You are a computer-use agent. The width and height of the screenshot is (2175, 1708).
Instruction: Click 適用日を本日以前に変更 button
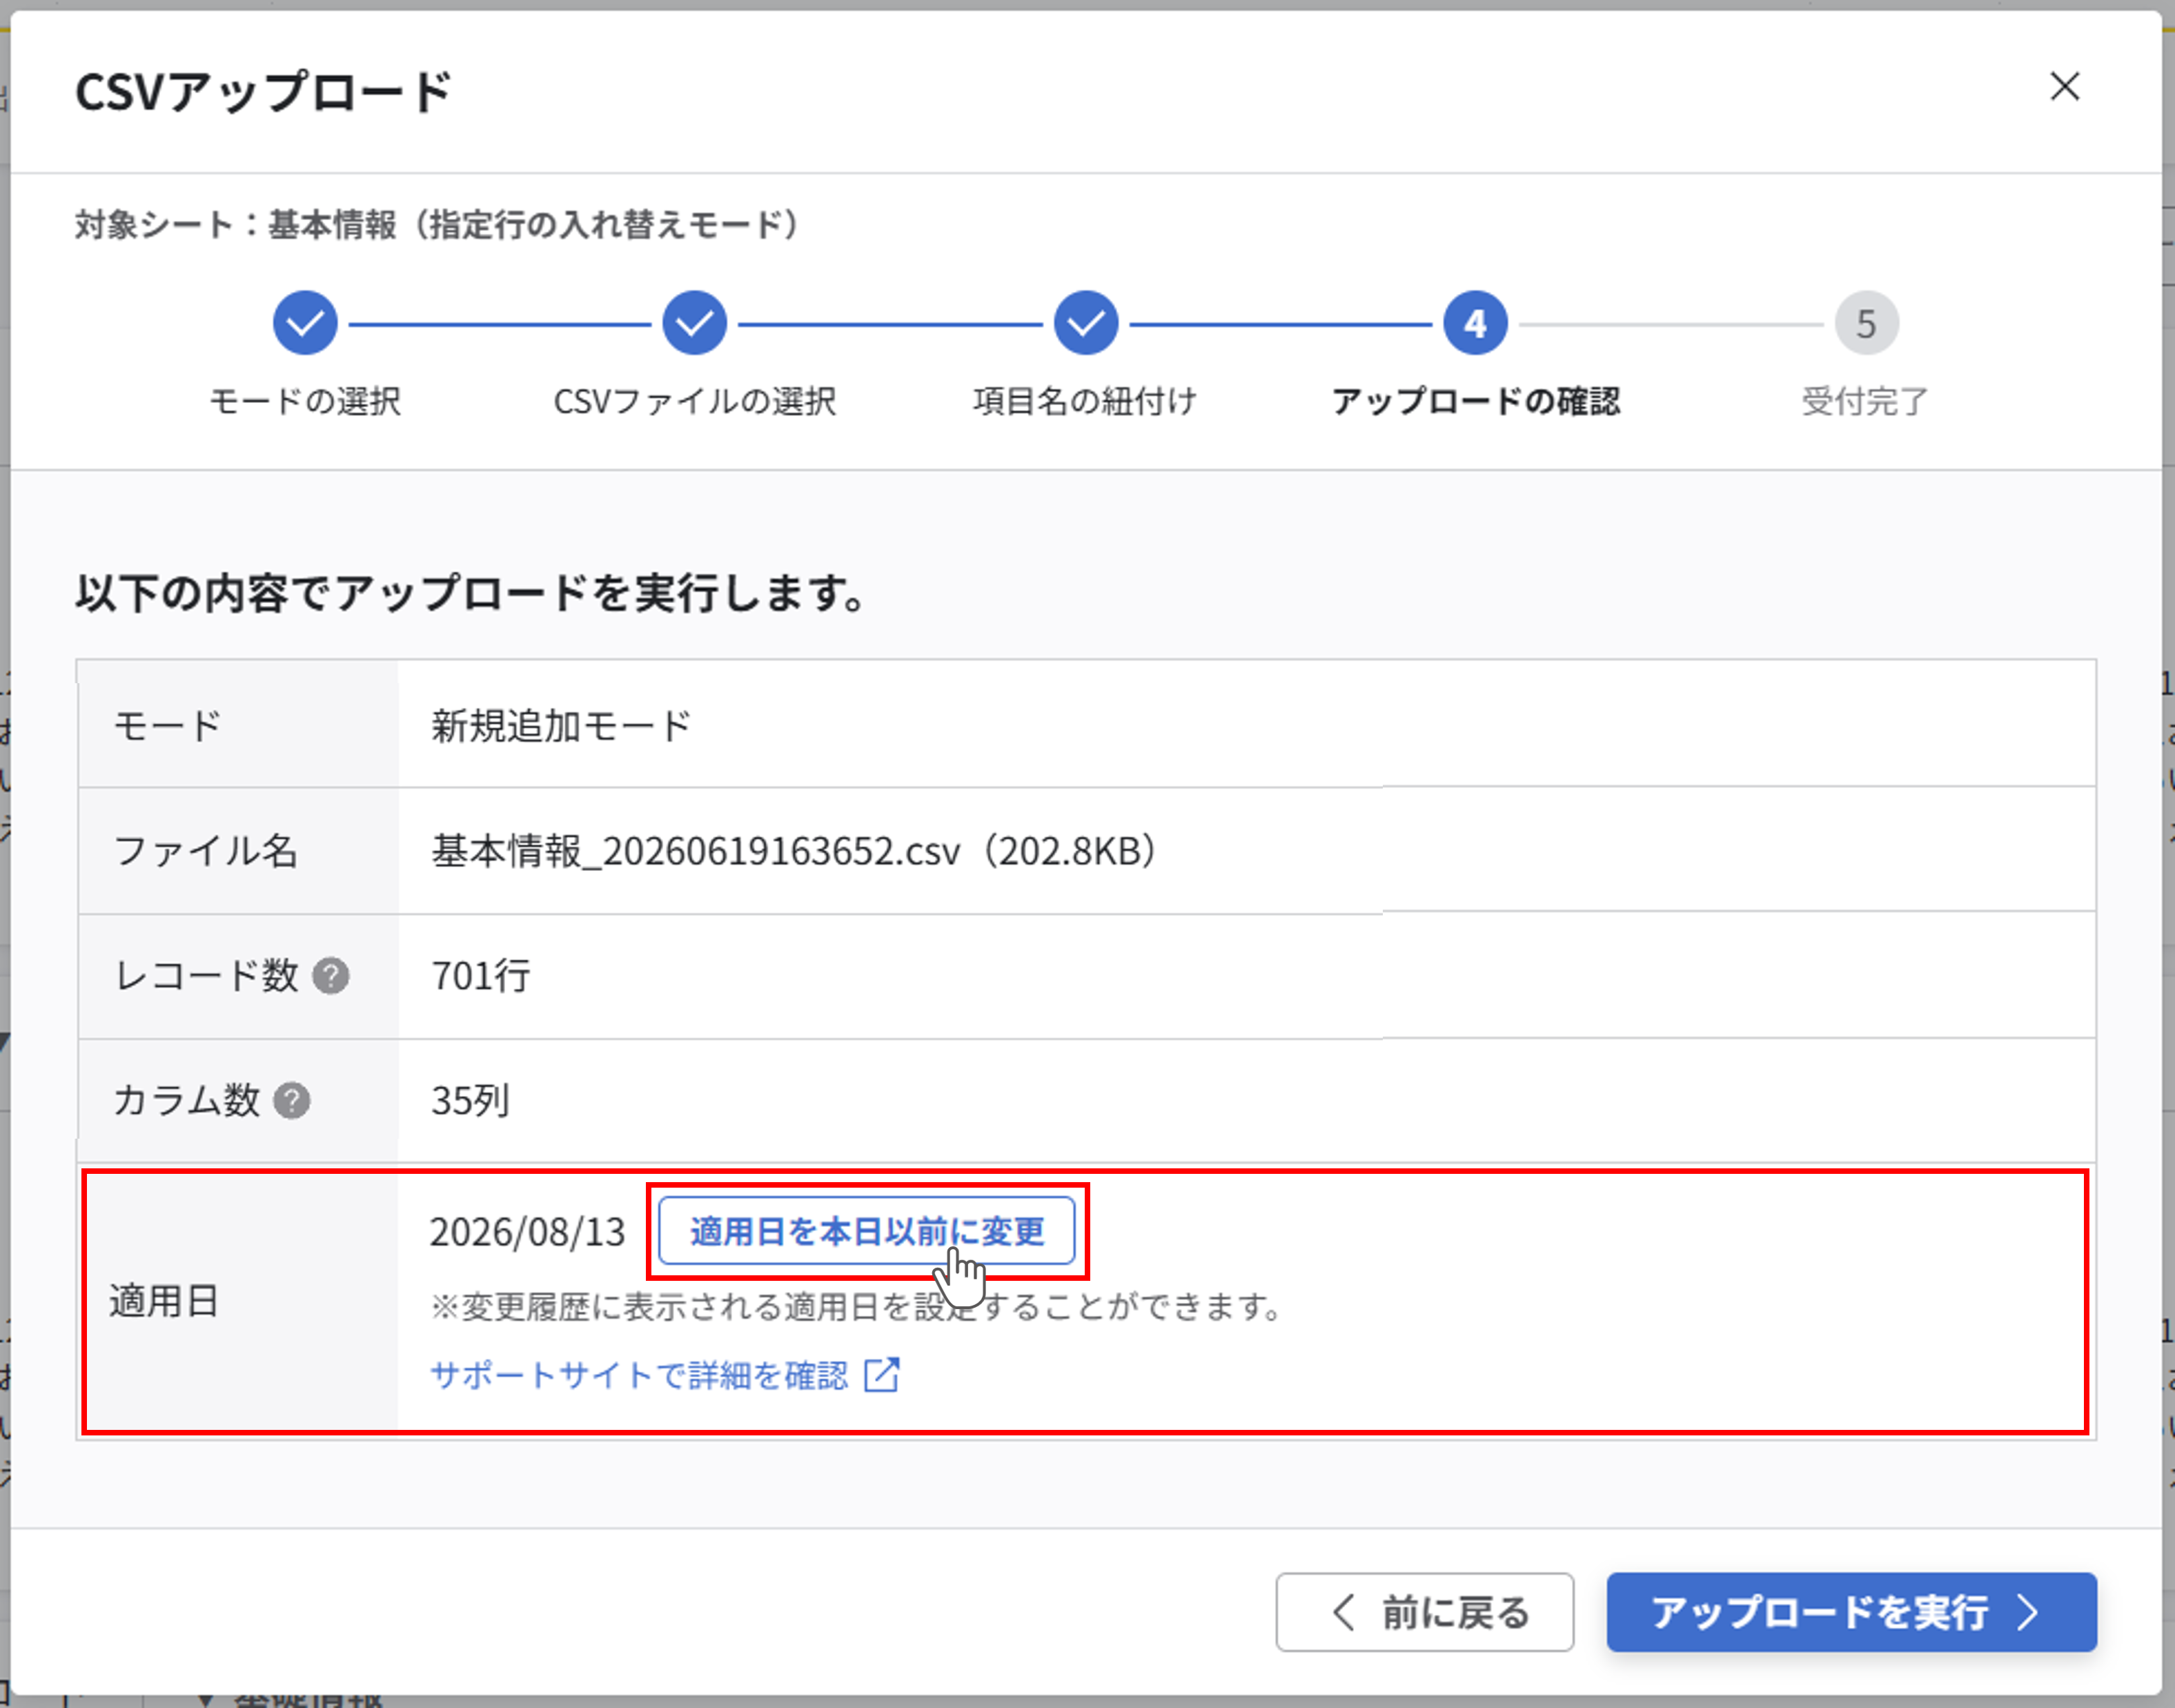pyautogui.click(x=866, y=1231)
